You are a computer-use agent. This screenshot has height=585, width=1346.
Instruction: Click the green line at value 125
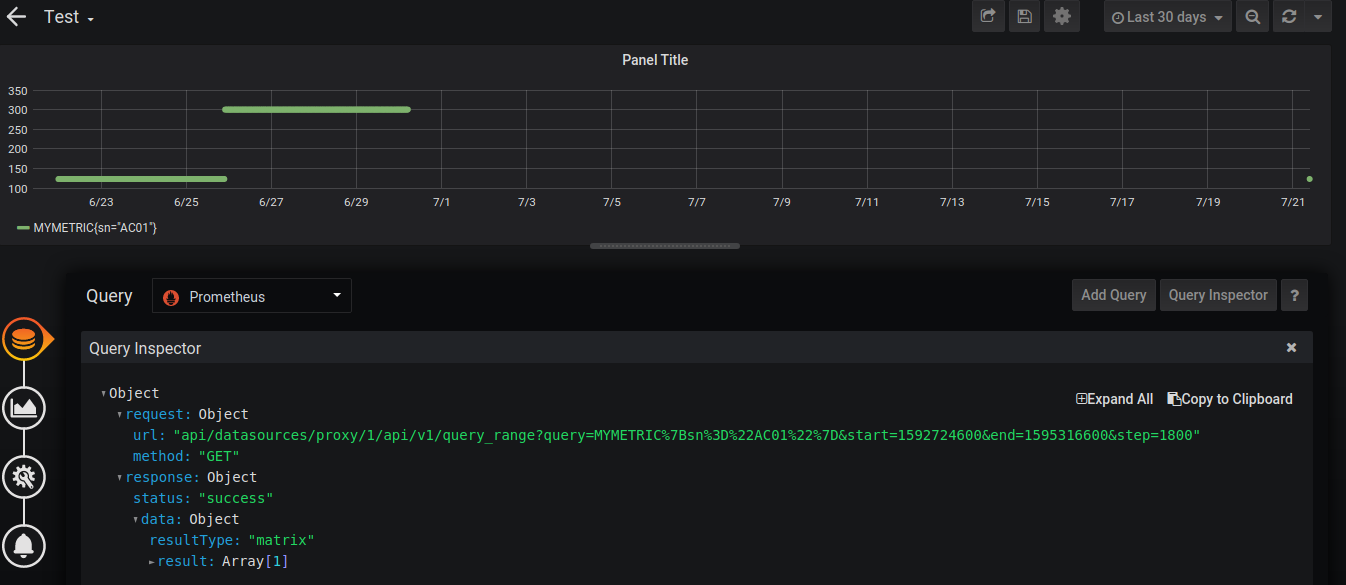[x=141, y=179]
